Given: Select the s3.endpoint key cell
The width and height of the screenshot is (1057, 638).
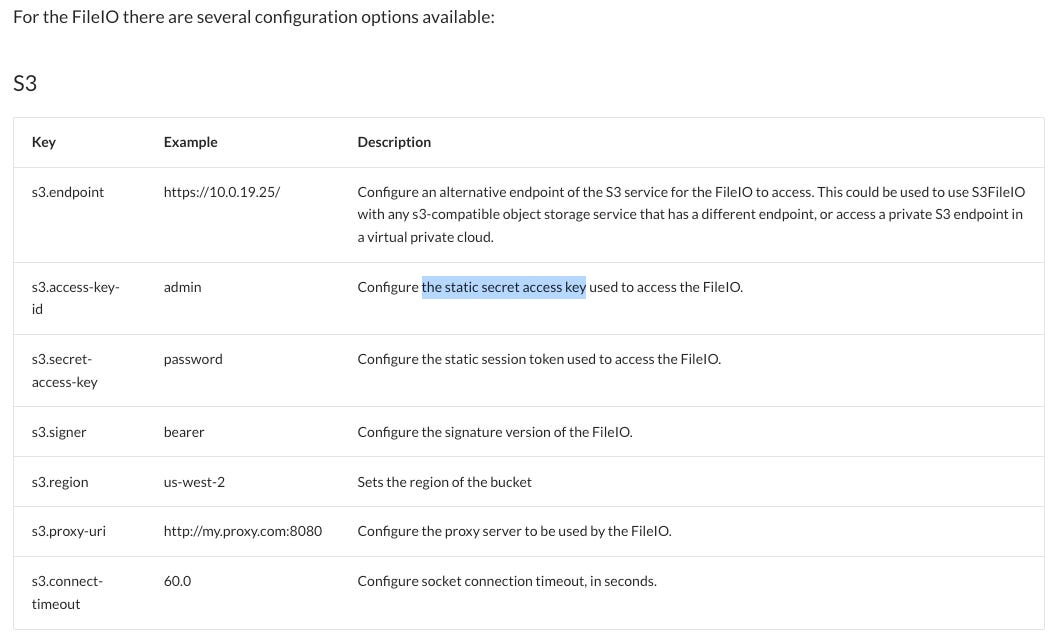Looking at the screenshot, I should [x=68, y=192].
